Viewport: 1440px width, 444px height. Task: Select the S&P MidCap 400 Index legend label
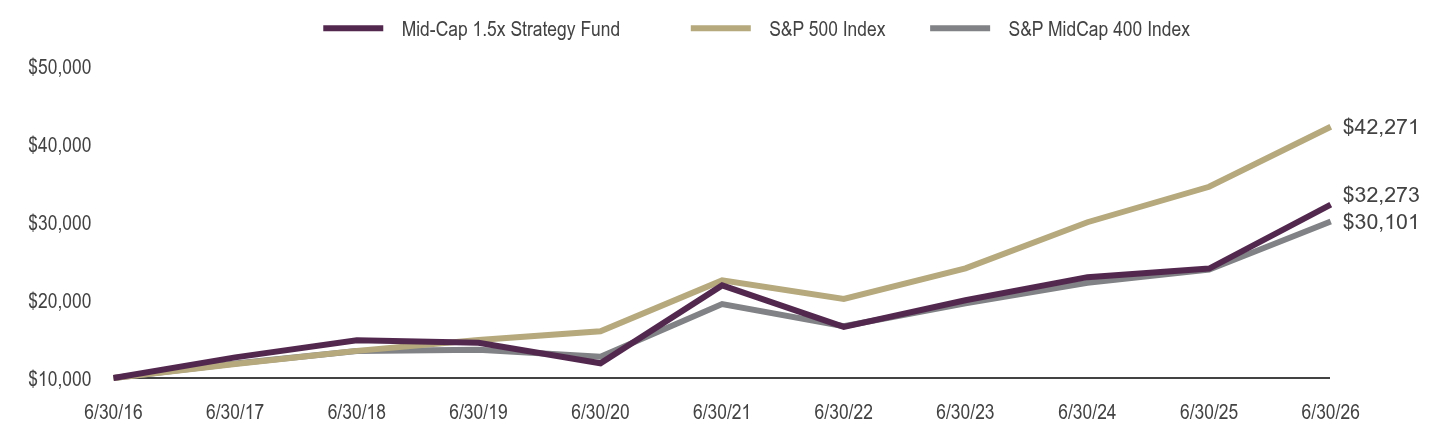point(1099,29)
